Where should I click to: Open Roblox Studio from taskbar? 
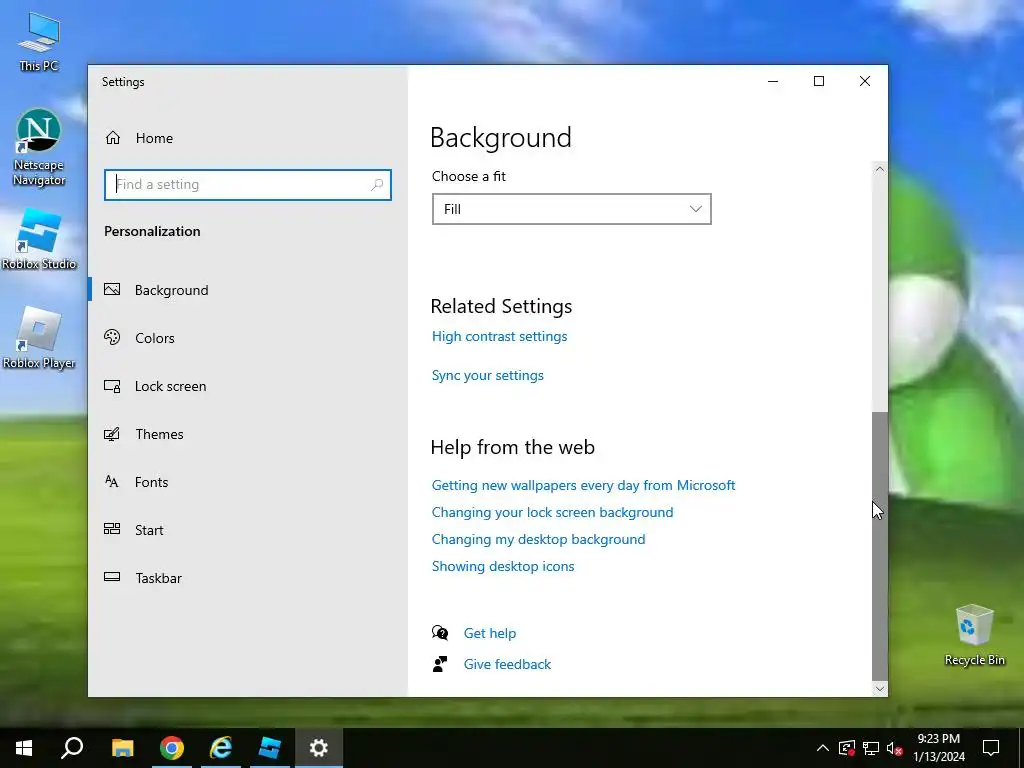270,748
